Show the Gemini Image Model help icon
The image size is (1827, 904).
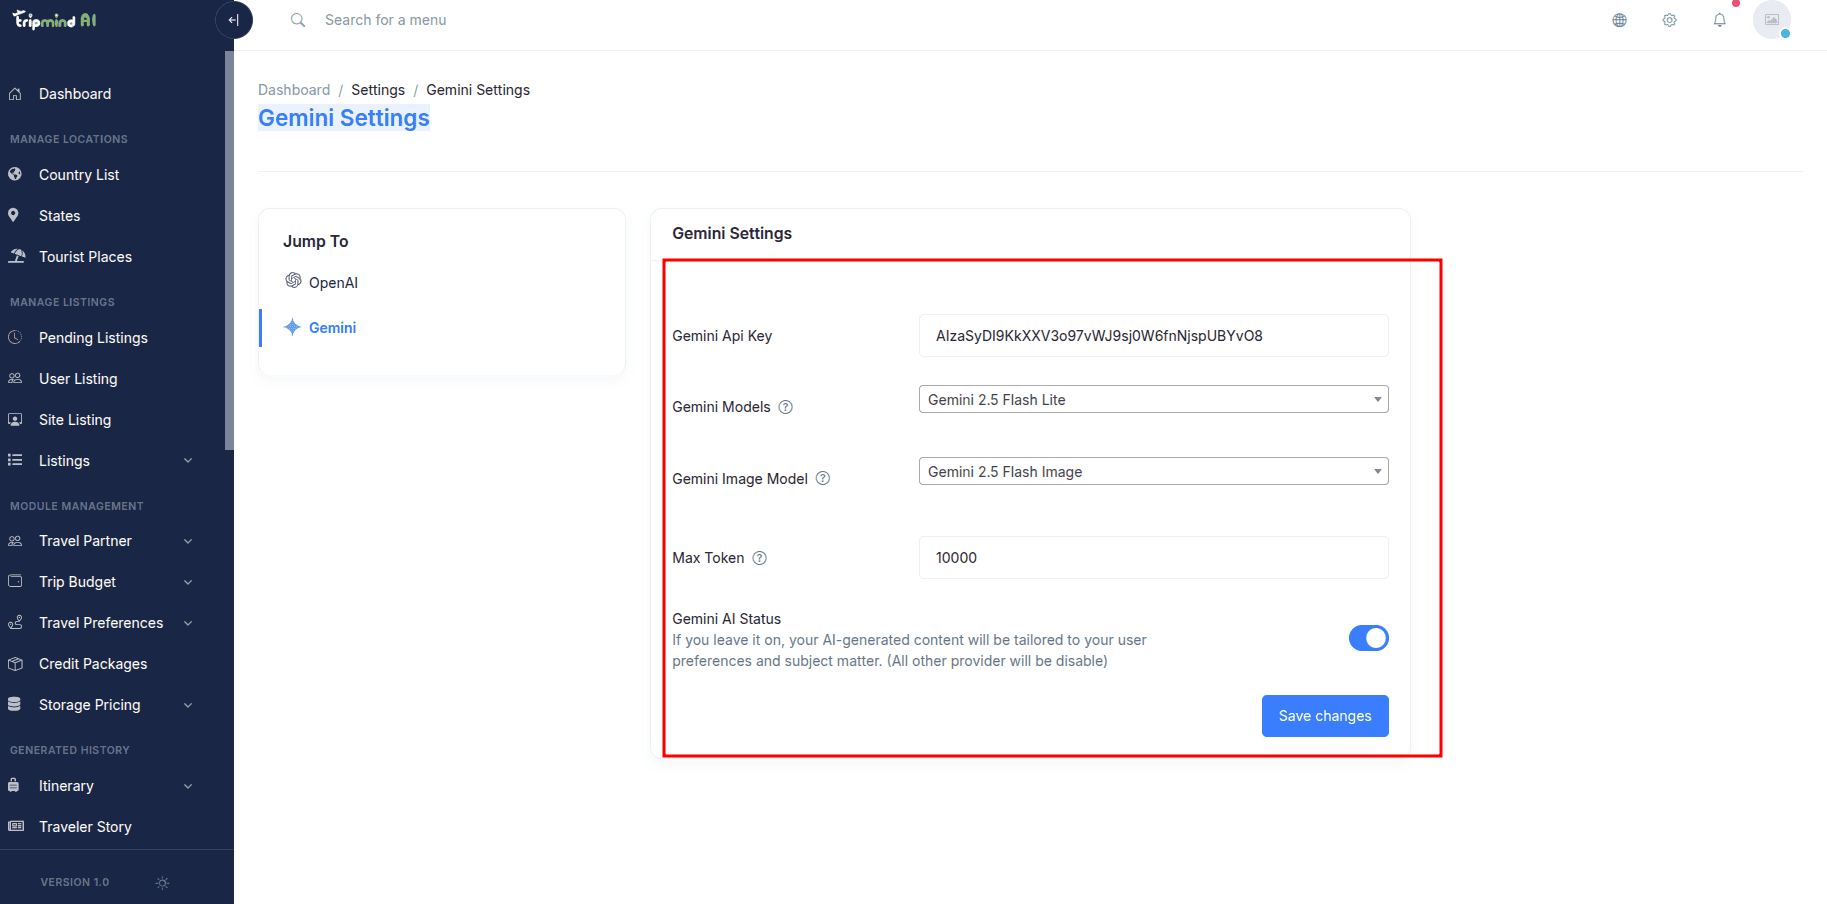click(823, 478)
